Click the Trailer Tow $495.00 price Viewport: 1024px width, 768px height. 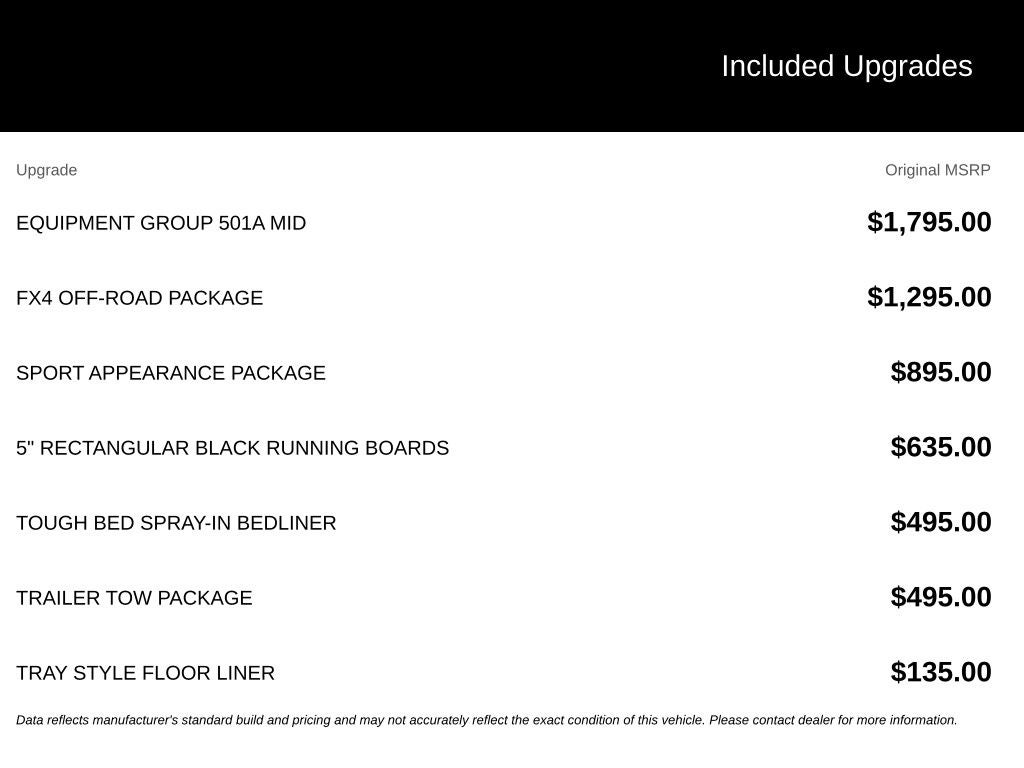(940, 598)
